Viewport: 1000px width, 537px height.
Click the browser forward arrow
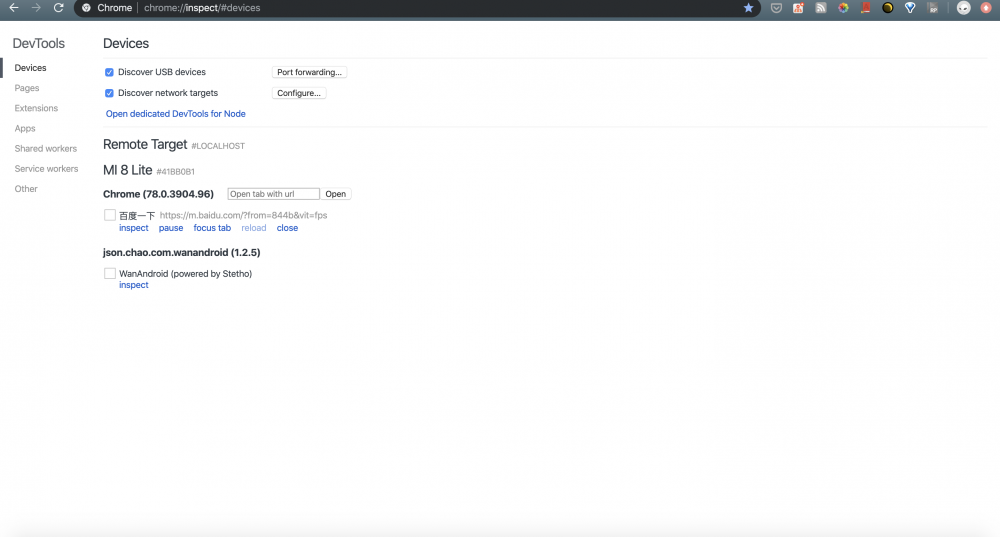(36, 8)
